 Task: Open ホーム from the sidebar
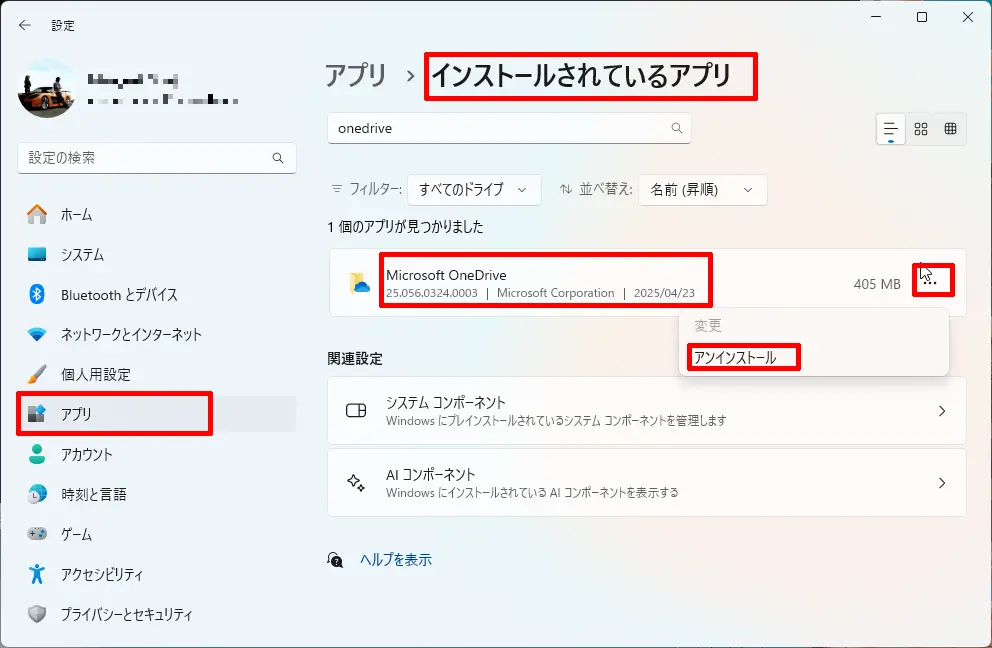157,215
